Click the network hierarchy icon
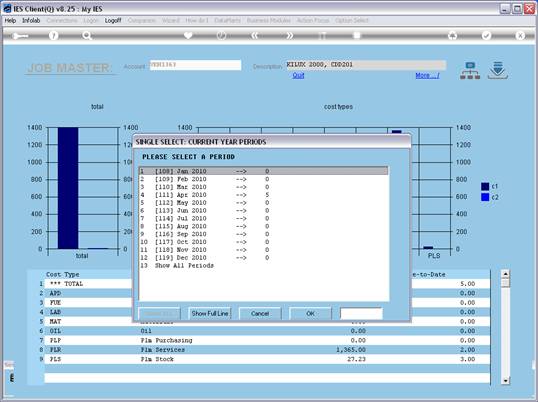This screenshot has width=538, height=402. 470,70
